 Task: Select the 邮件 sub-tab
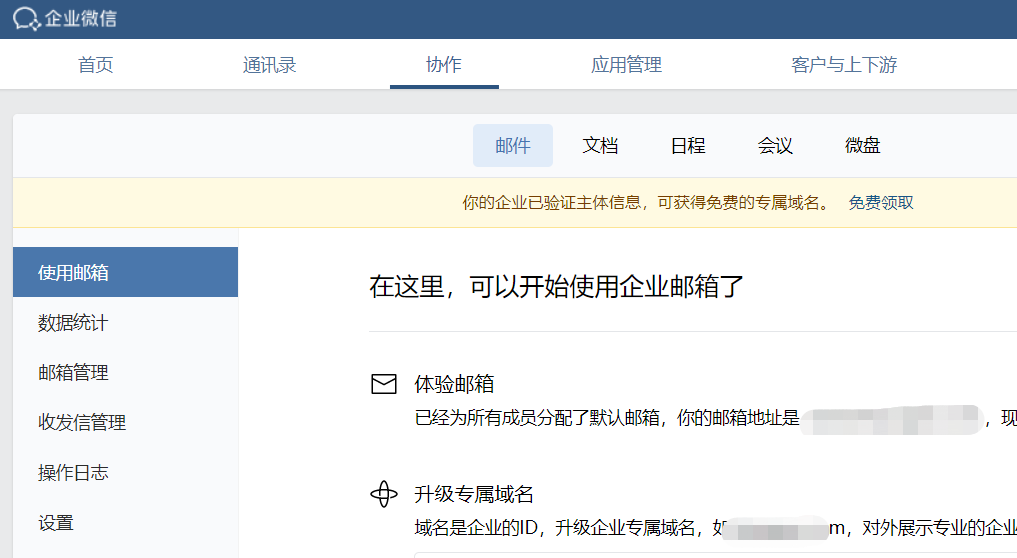pyautogui.click(x=513, y=146)
